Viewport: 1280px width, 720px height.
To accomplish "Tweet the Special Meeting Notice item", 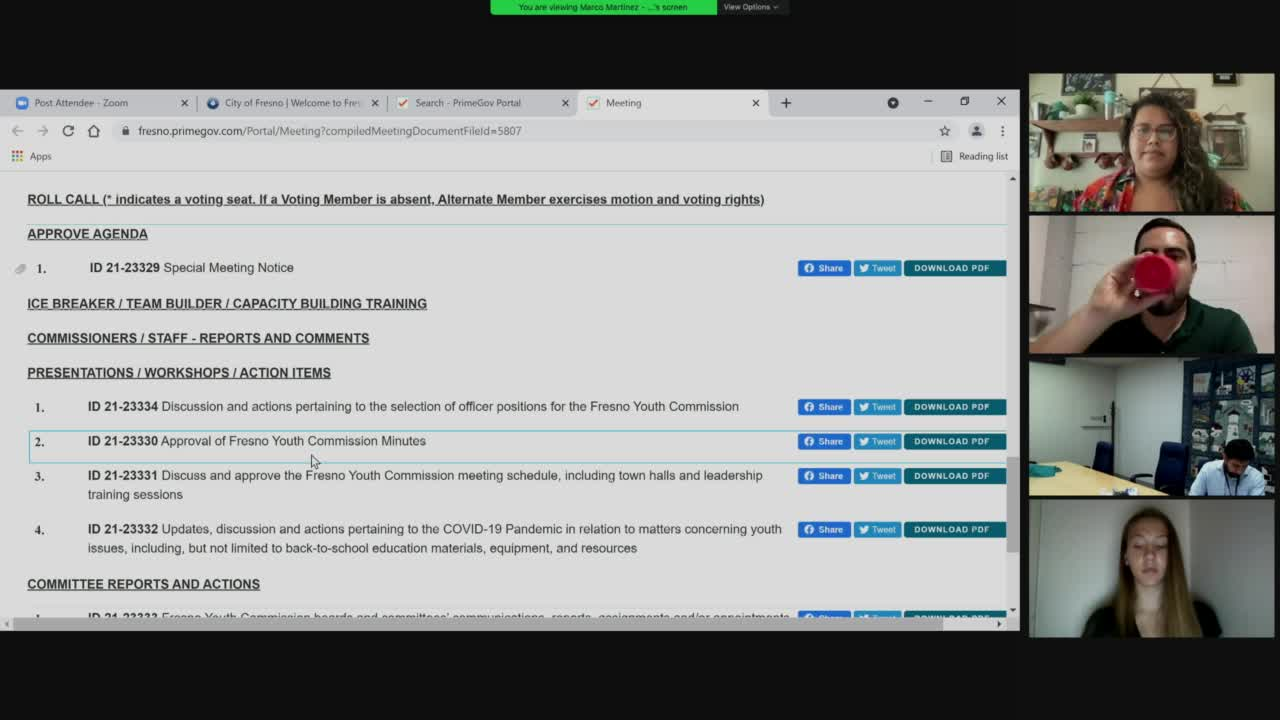I will pos(877,268).
